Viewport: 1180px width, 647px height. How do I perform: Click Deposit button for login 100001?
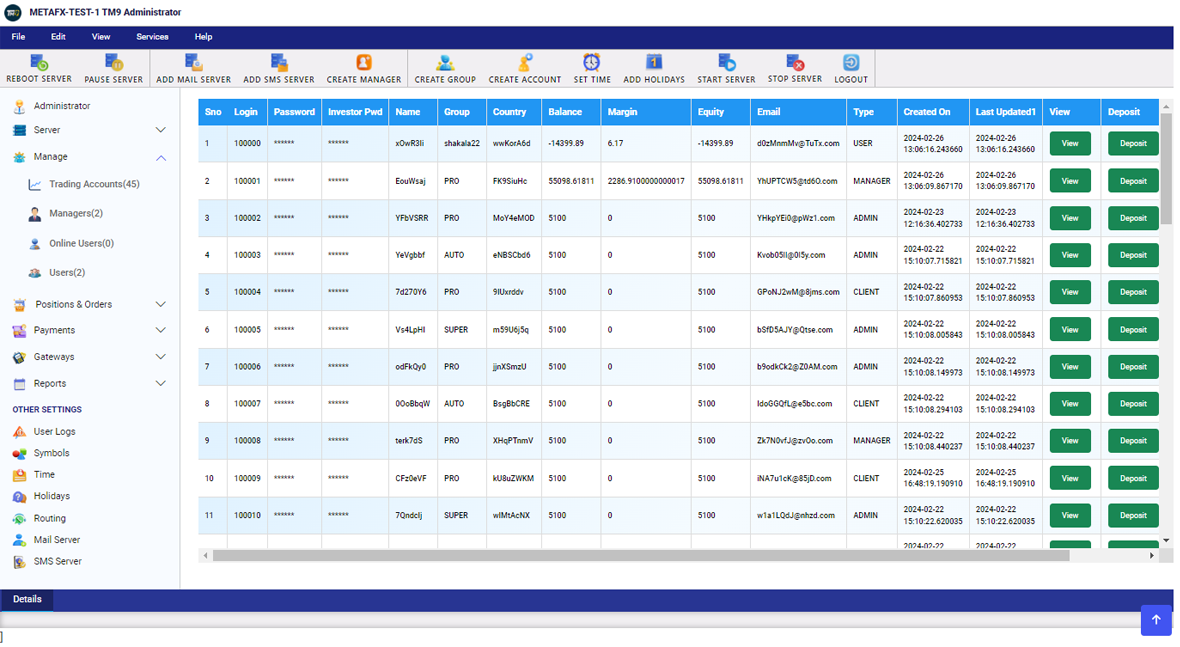coord(1133,181)
